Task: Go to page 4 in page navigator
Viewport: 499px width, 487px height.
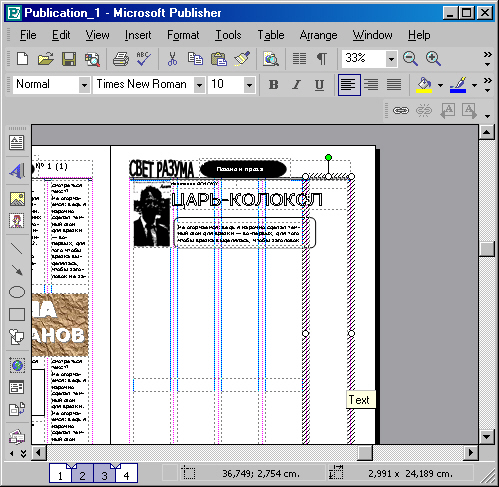Action: tap(126, 474)
